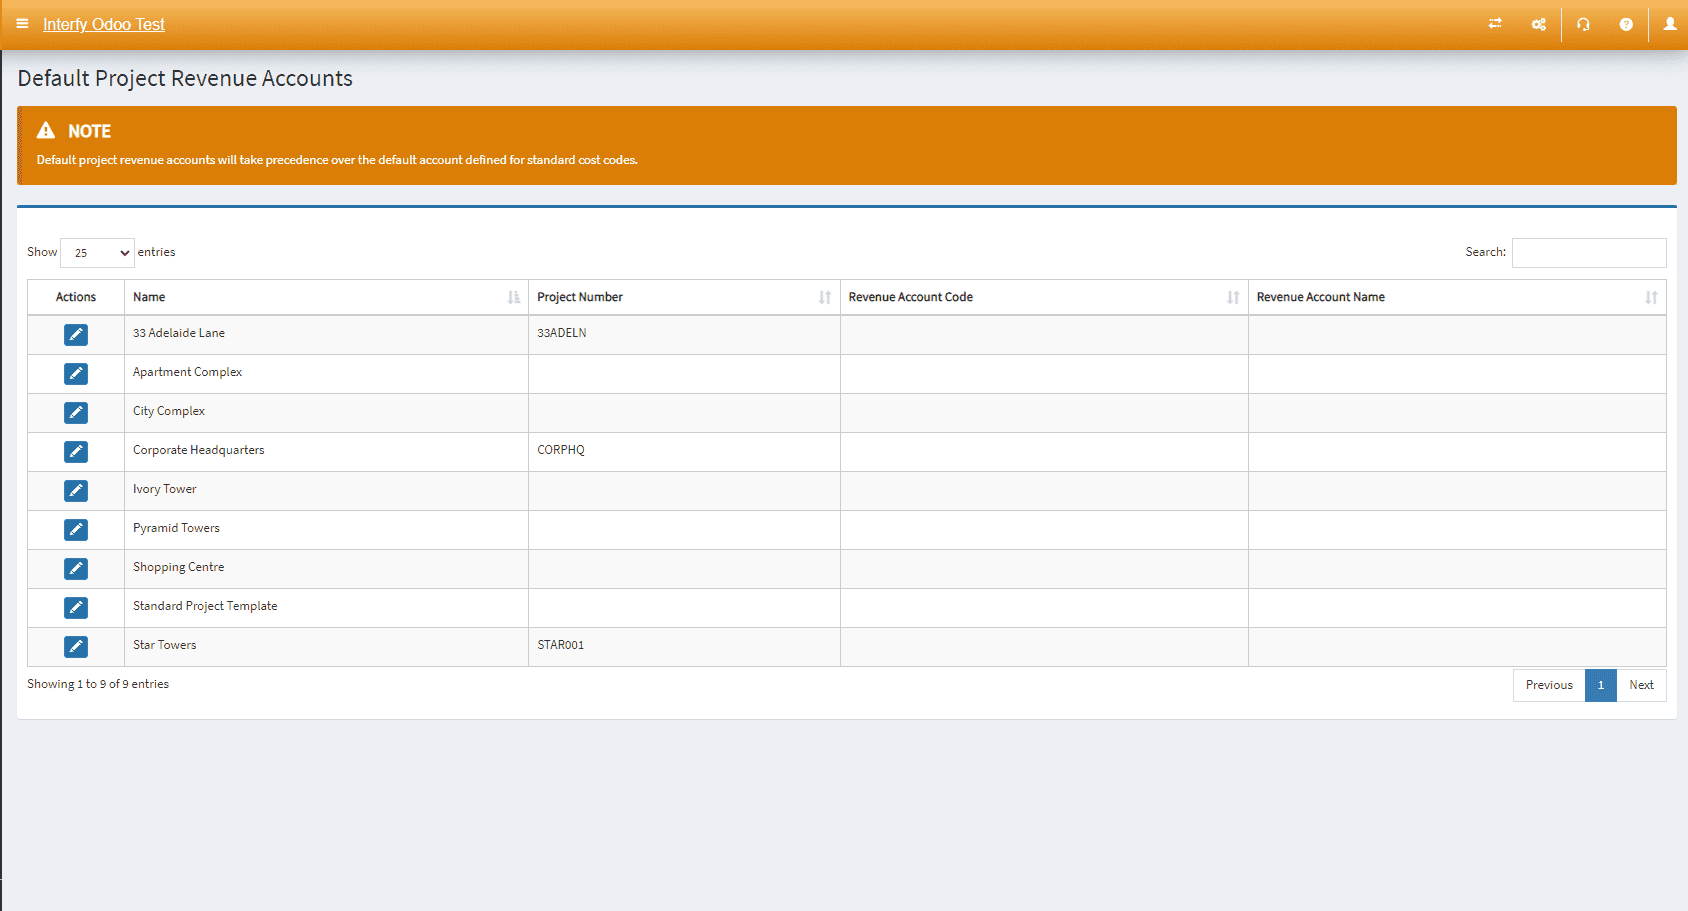Click edit icon for Shopping Centre
This screenshot has width=1688, height=911.
(x=76, y=569)
